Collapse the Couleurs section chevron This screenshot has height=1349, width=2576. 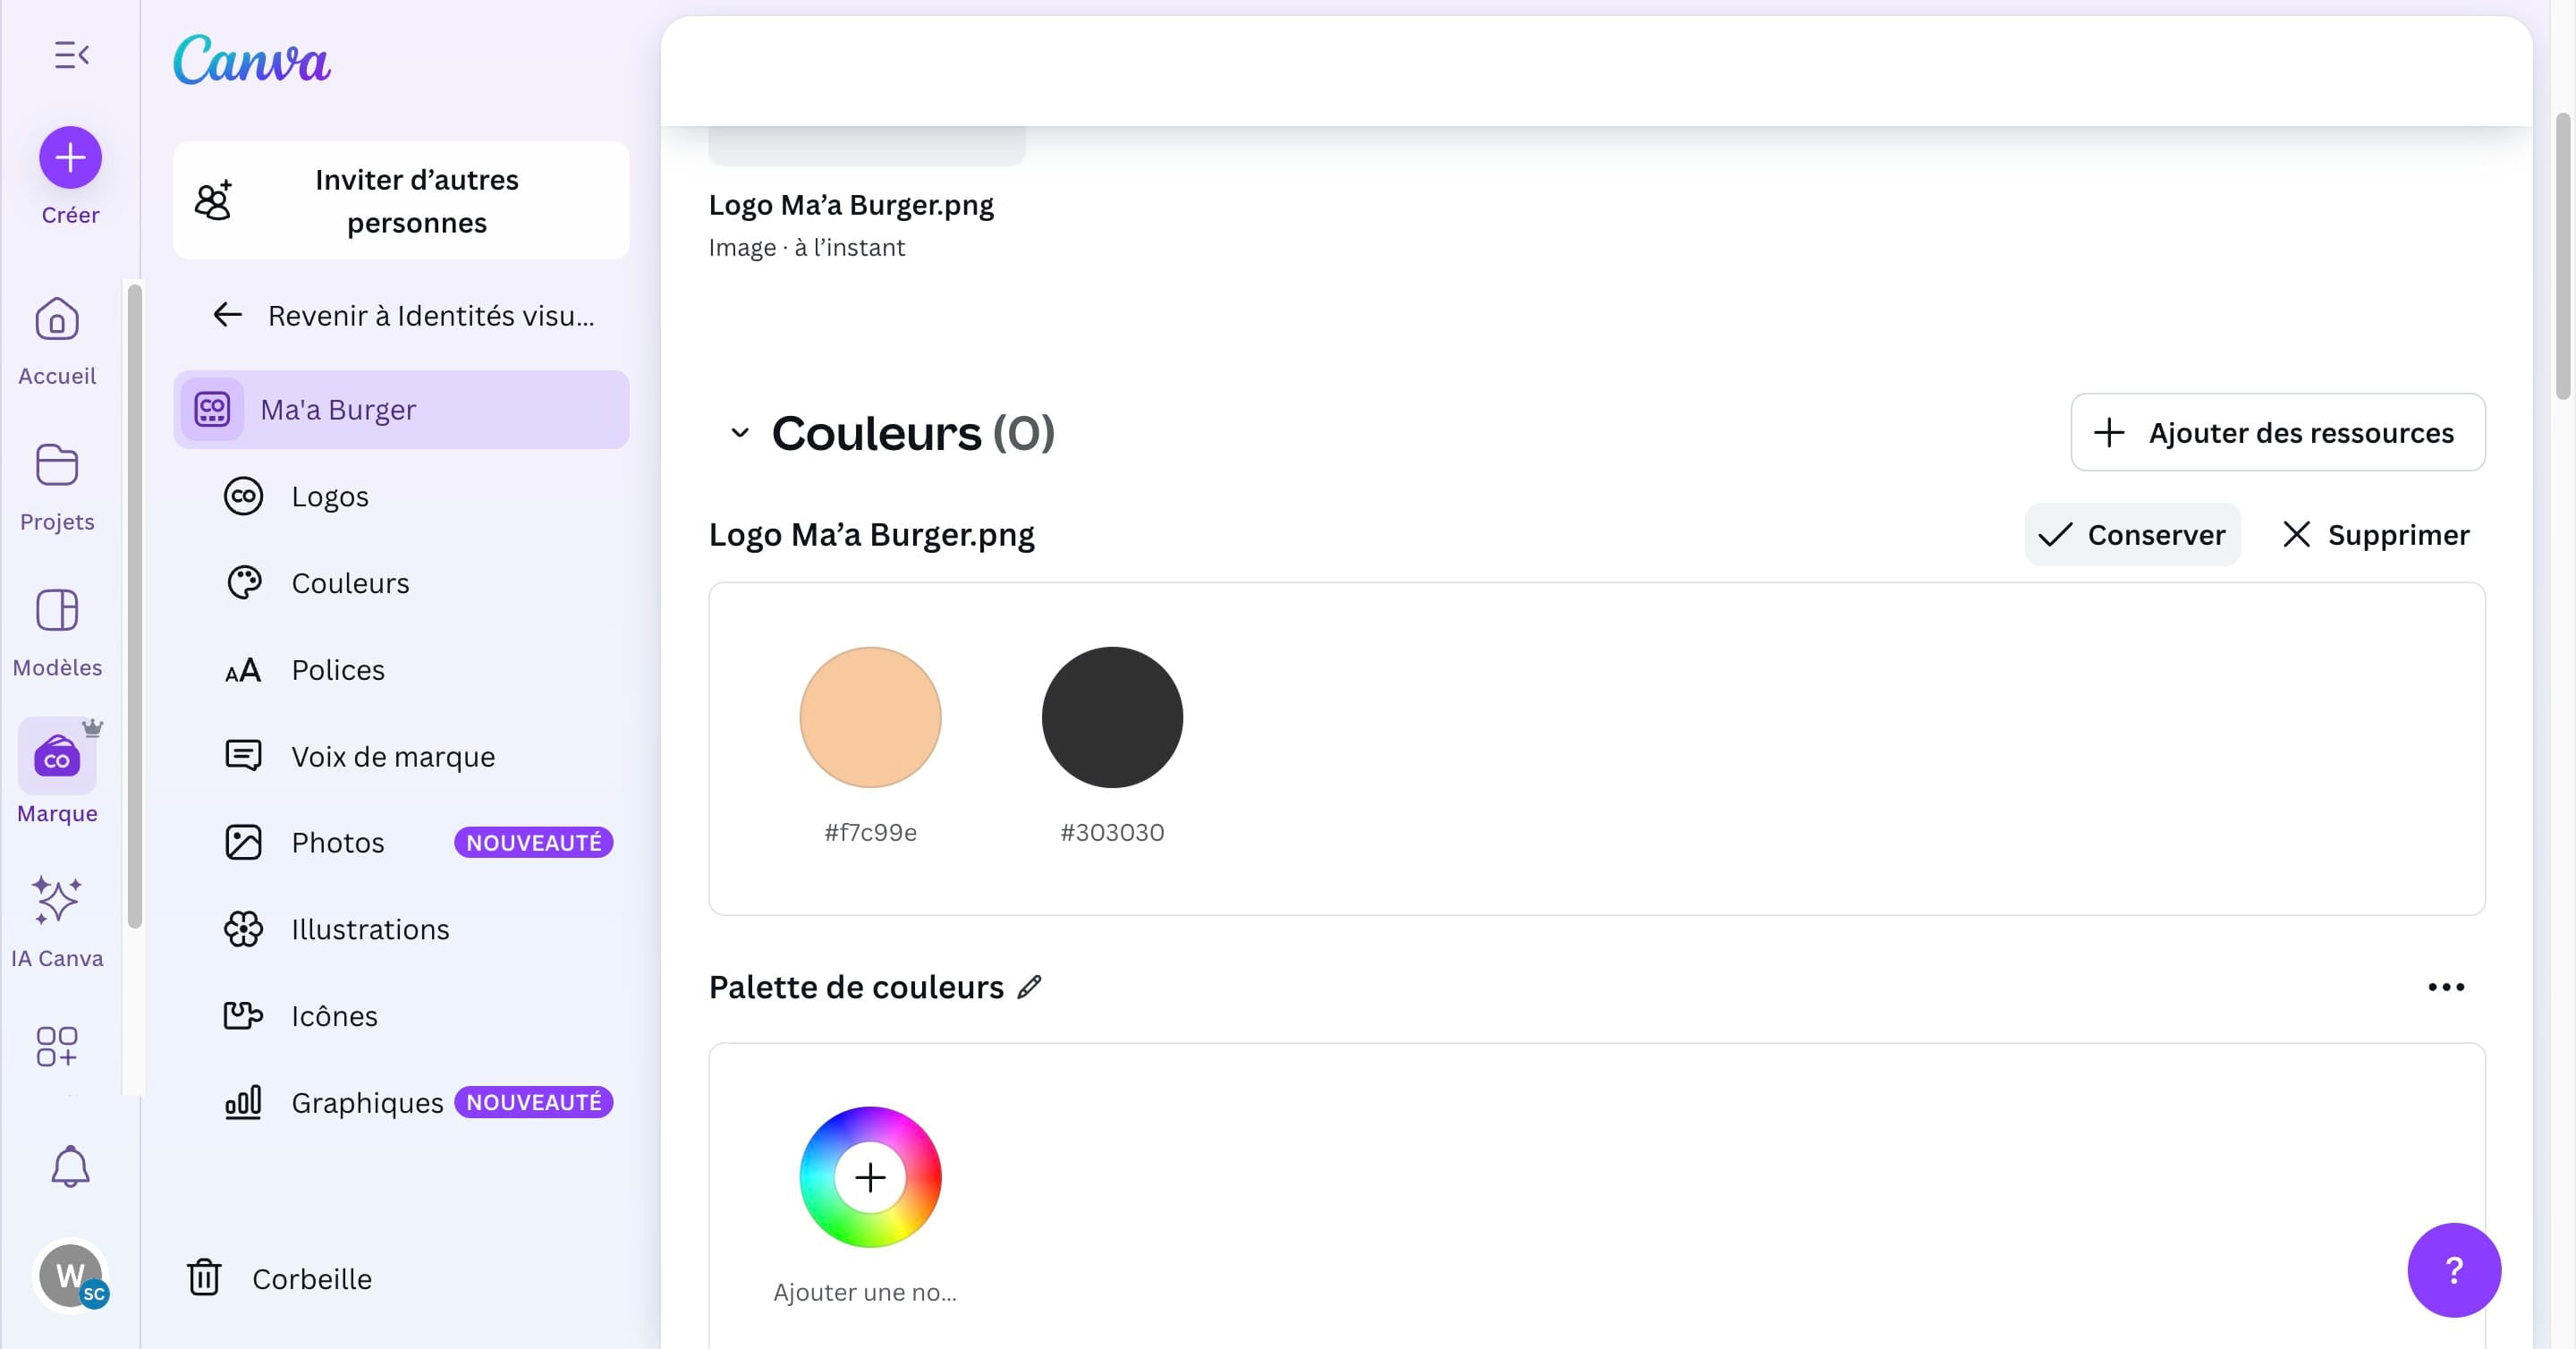tap(740, 433)
